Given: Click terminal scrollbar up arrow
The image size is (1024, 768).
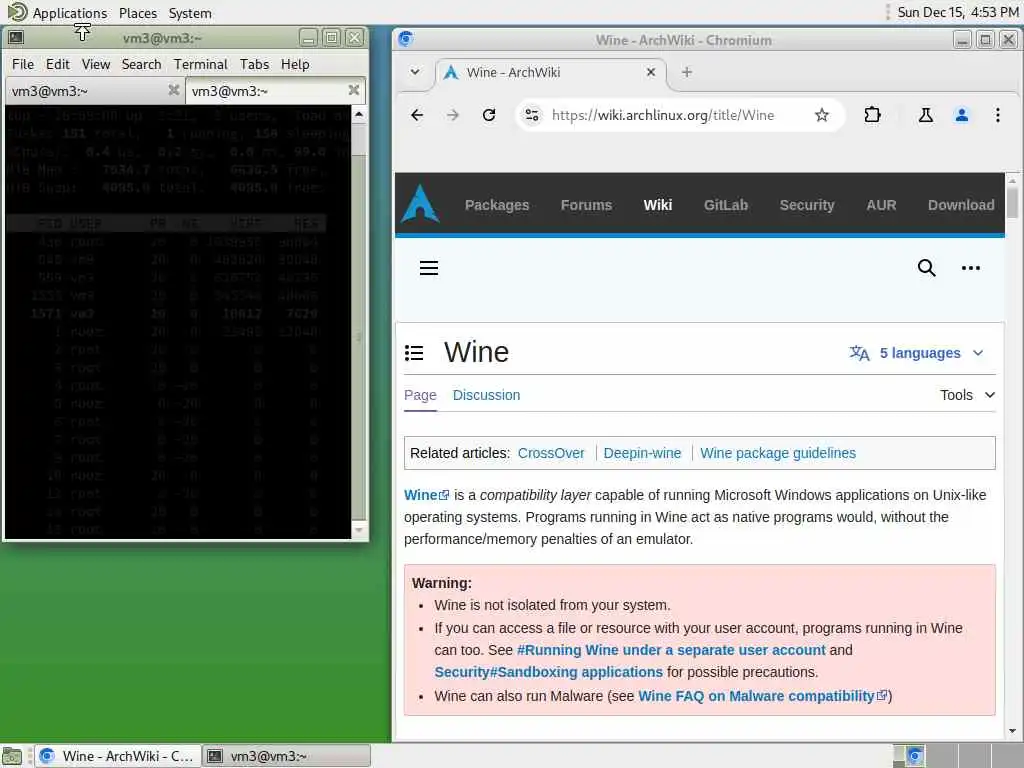Looking at the screenshot, I should click(x=359, y=114).
